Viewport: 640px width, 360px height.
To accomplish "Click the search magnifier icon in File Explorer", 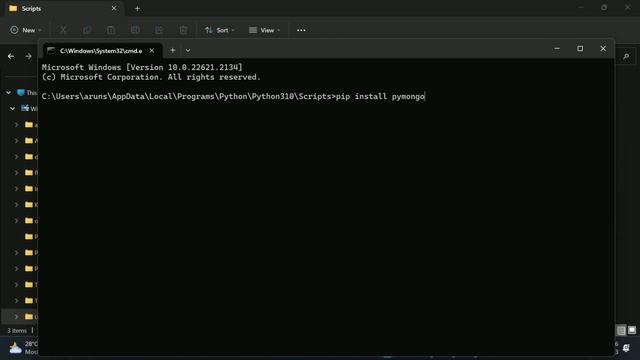I will point(626,56).
